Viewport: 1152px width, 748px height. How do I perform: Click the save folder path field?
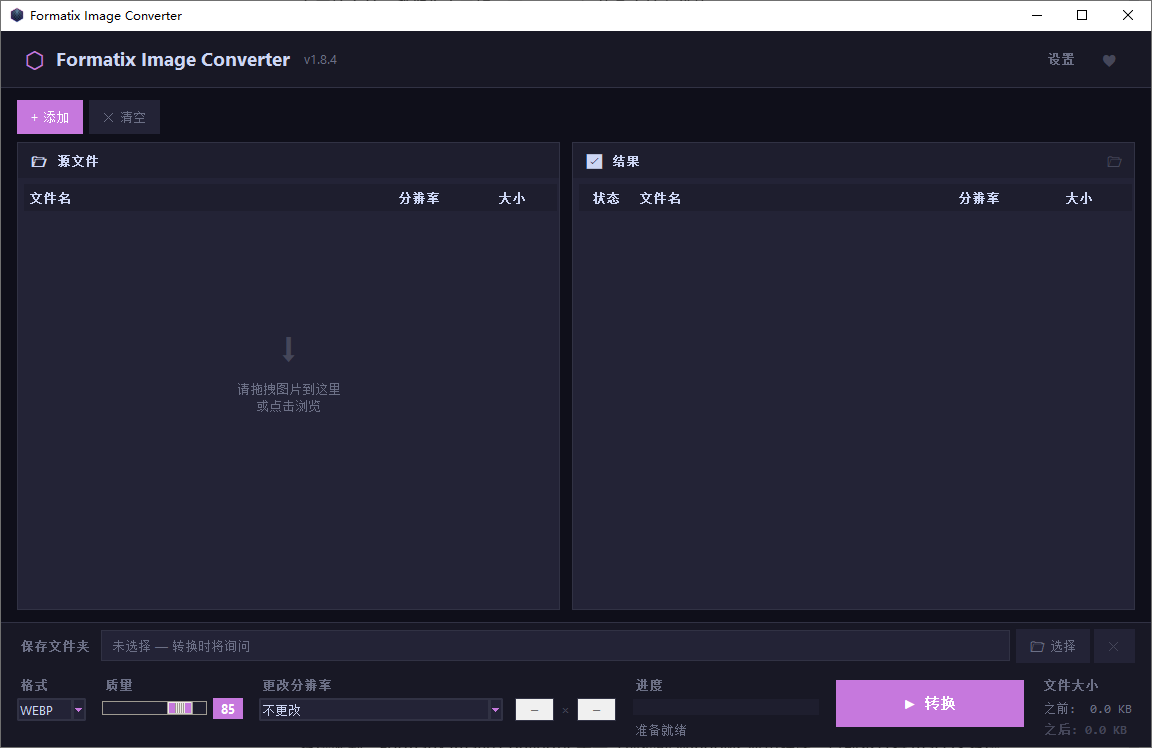click(555, 646)
